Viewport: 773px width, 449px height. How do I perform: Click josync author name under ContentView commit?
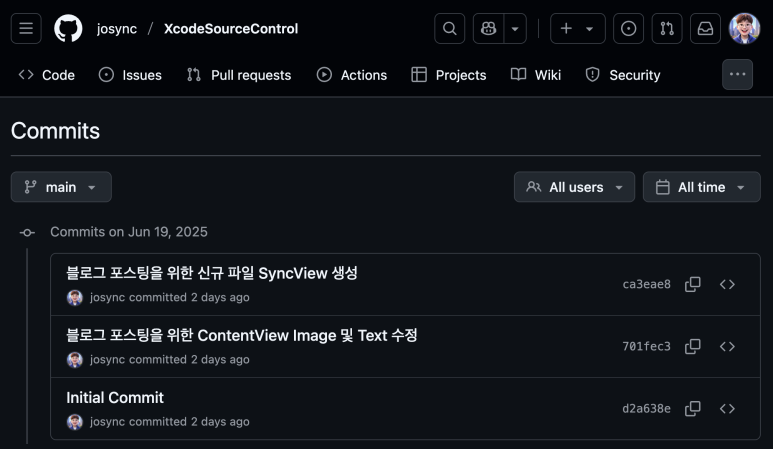pos(107,360)
